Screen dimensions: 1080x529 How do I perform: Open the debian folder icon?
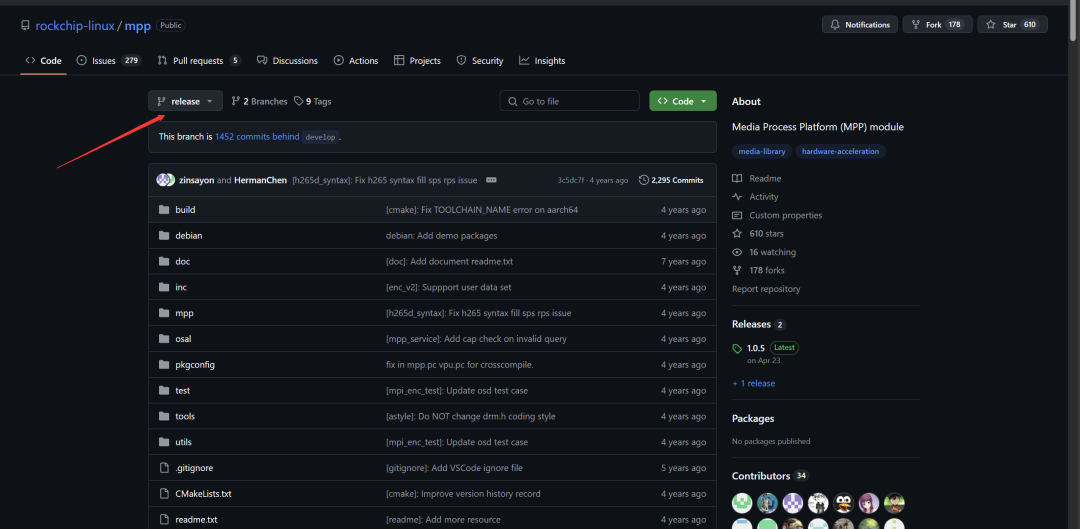[x=164, y=236]
